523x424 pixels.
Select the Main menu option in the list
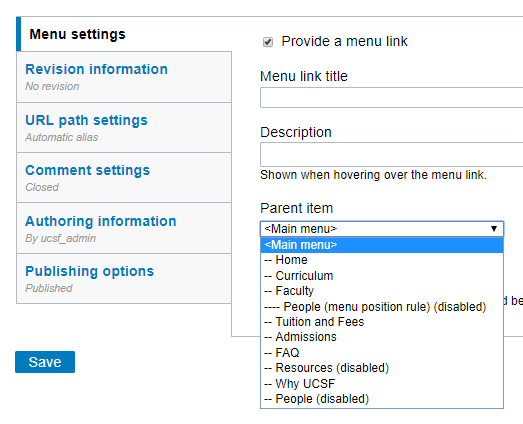(382, 245)
